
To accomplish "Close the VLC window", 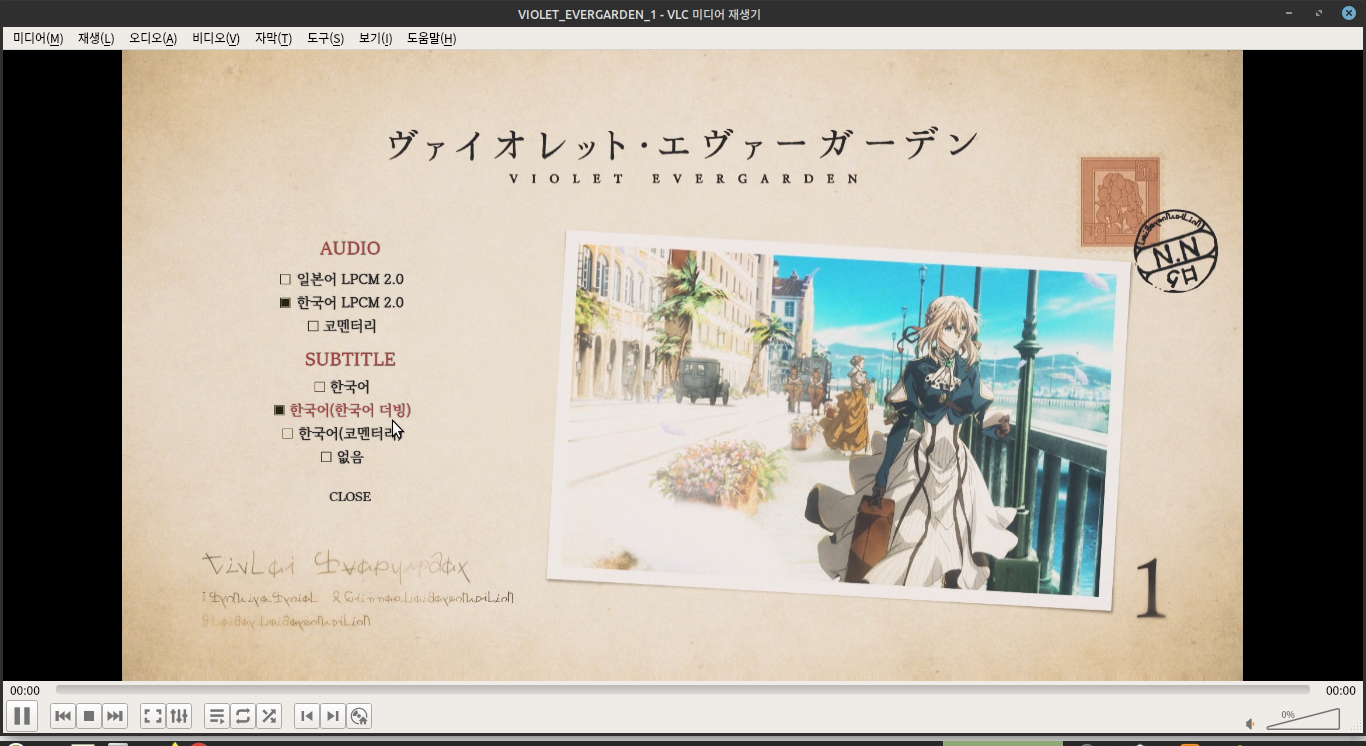I will click(1348, 13).
